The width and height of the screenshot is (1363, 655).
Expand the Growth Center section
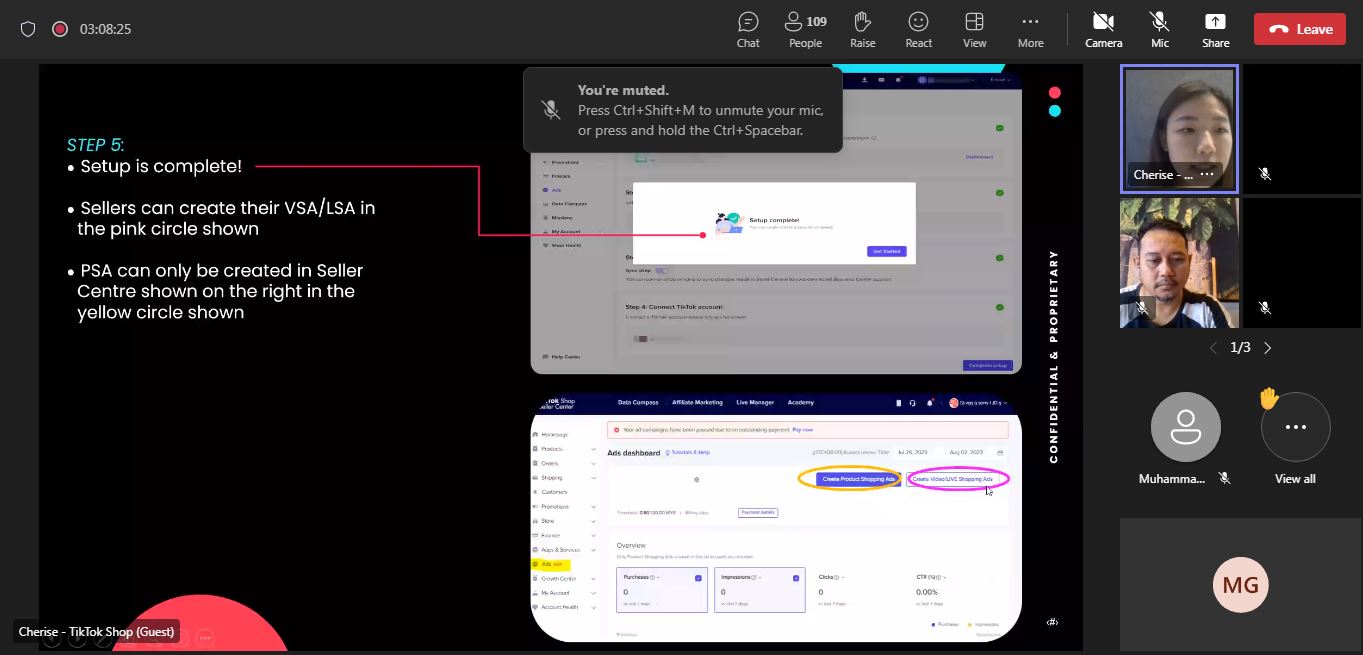point(566,579)
